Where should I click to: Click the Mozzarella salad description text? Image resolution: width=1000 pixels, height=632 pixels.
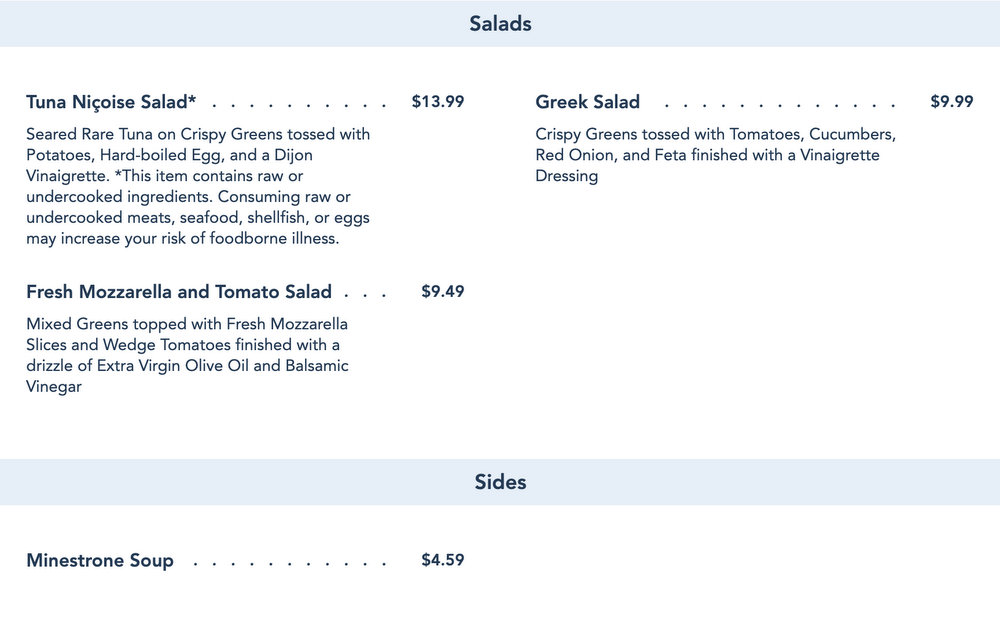click(187, 355)
